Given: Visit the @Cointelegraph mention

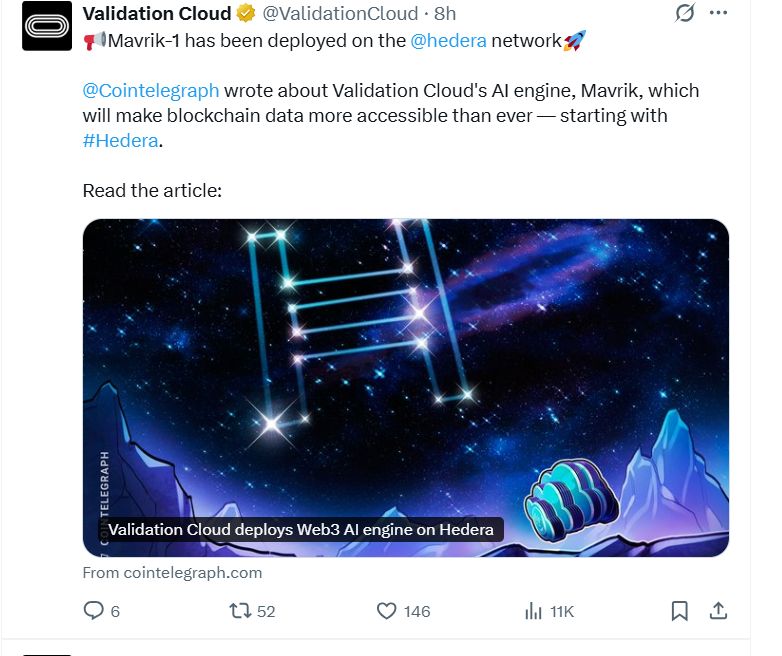Looking at the screenshot, I should click(x=151, y=90).
